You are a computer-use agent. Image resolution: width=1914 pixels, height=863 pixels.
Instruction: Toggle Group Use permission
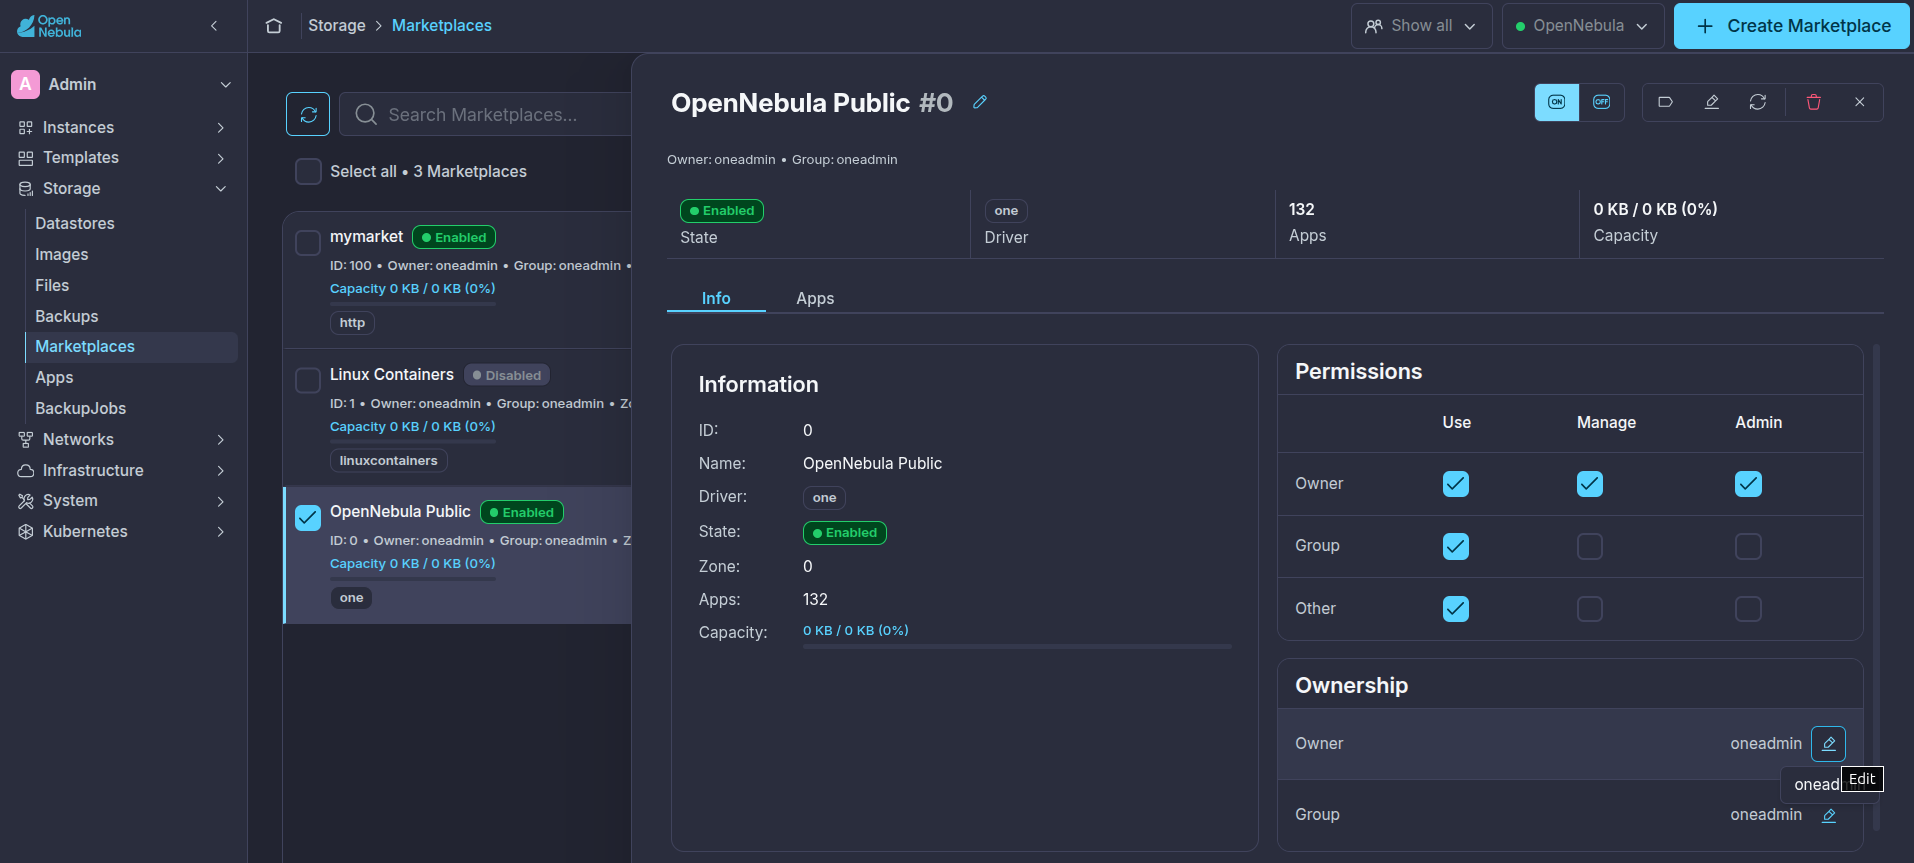click(x=1456, y=546)
